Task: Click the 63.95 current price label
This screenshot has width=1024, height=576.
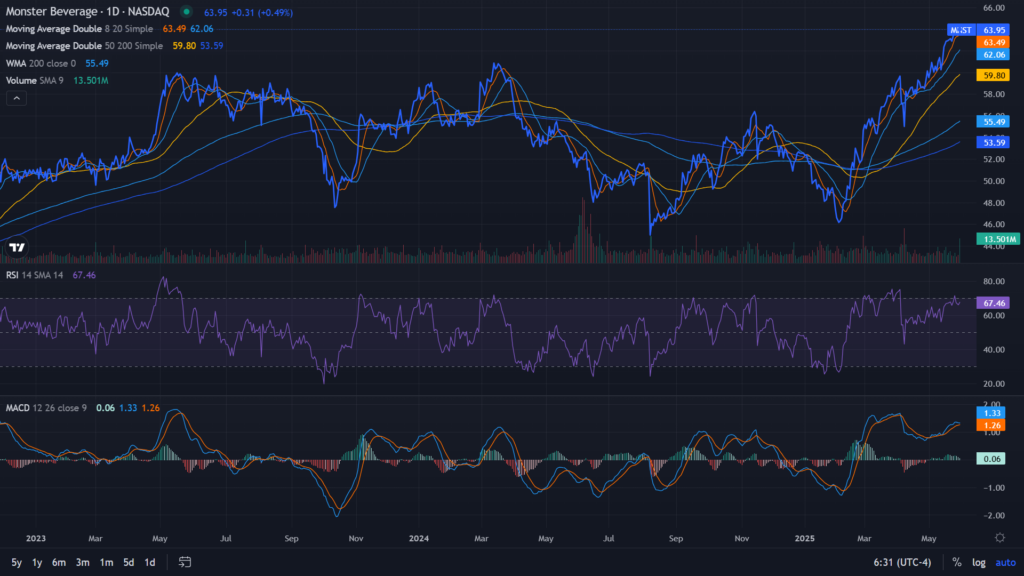Action: click(994, 30)
